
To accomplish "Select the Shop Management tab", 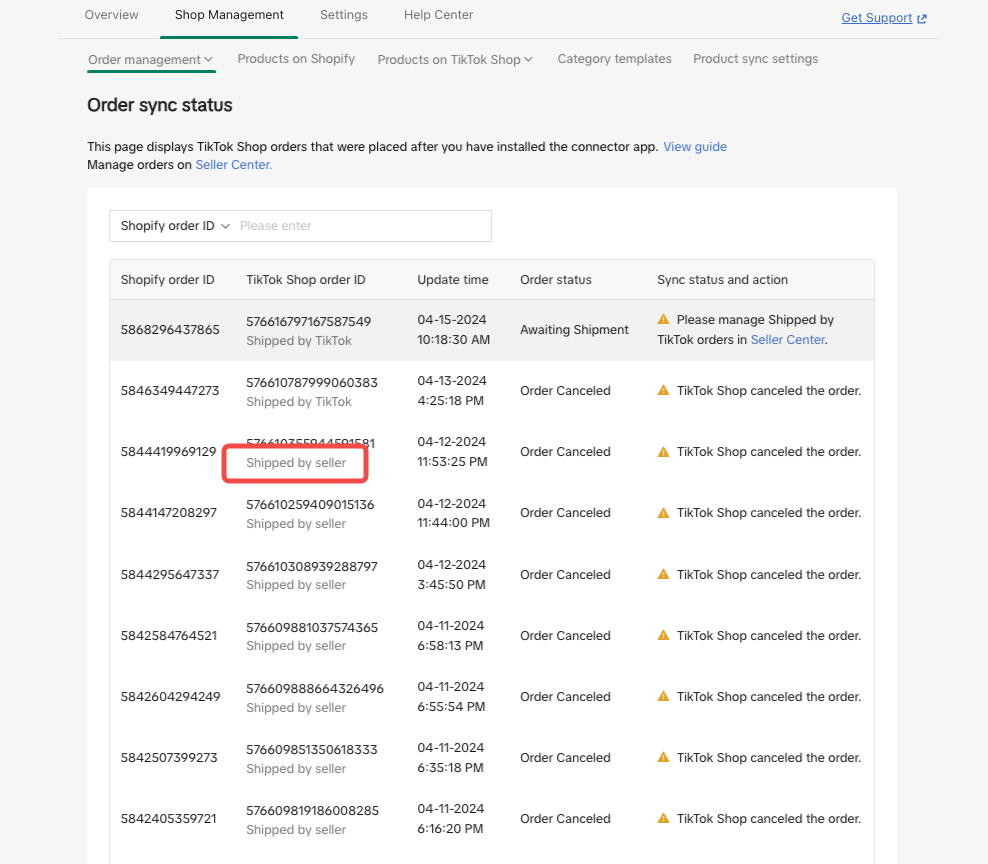I will [229, 14].
